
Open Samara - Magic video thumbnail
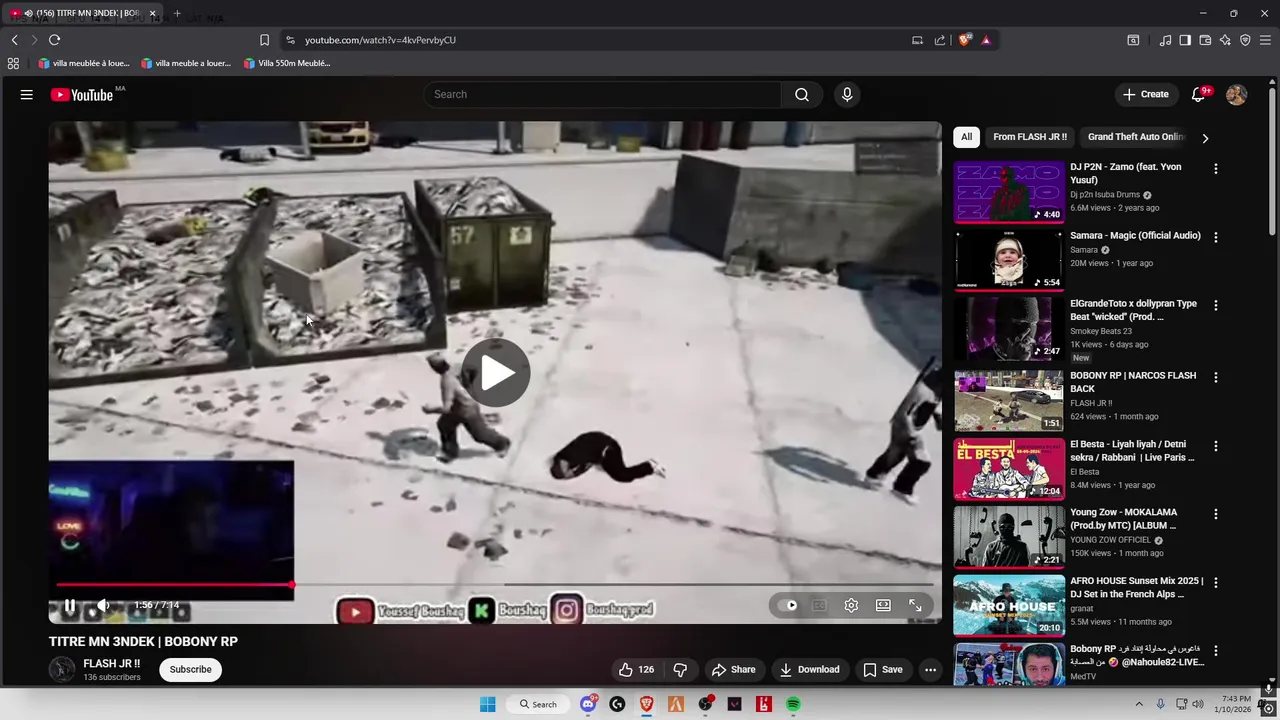click(x=1009, y=261)
